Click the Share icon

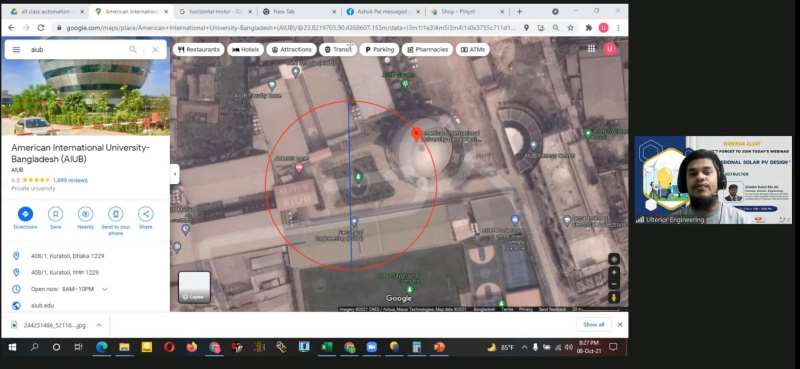click(145, 214)
